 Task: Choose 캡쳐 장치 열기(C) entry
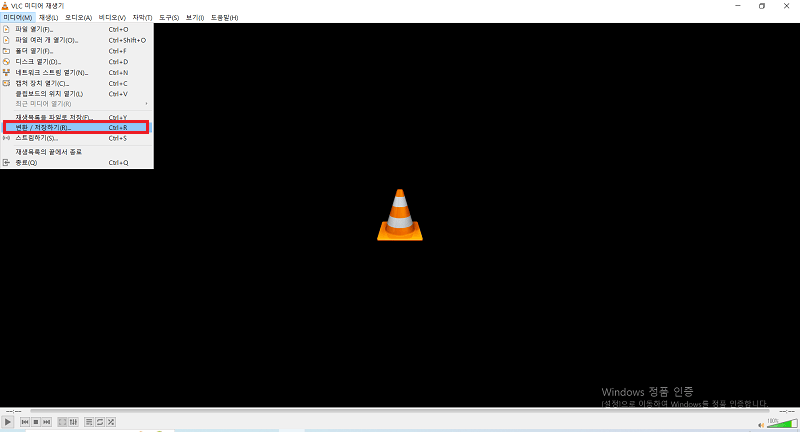pos(77,83)
